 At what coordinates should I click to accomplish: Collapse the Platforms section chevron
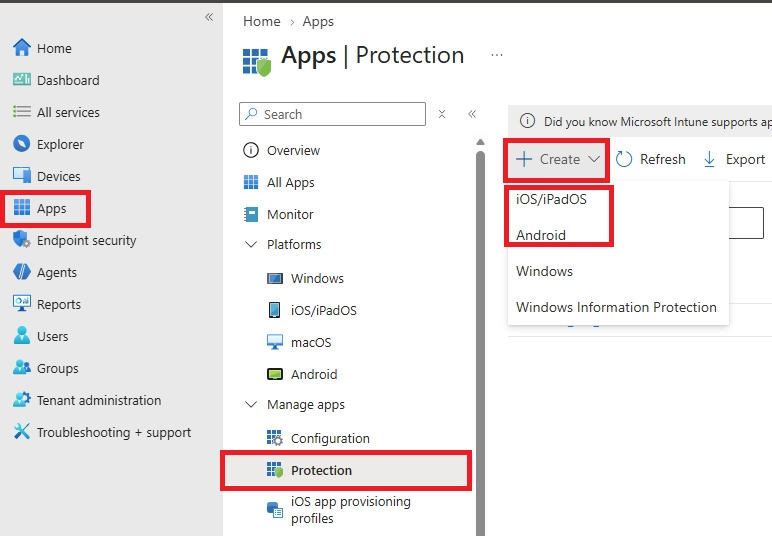click(251, 244)
